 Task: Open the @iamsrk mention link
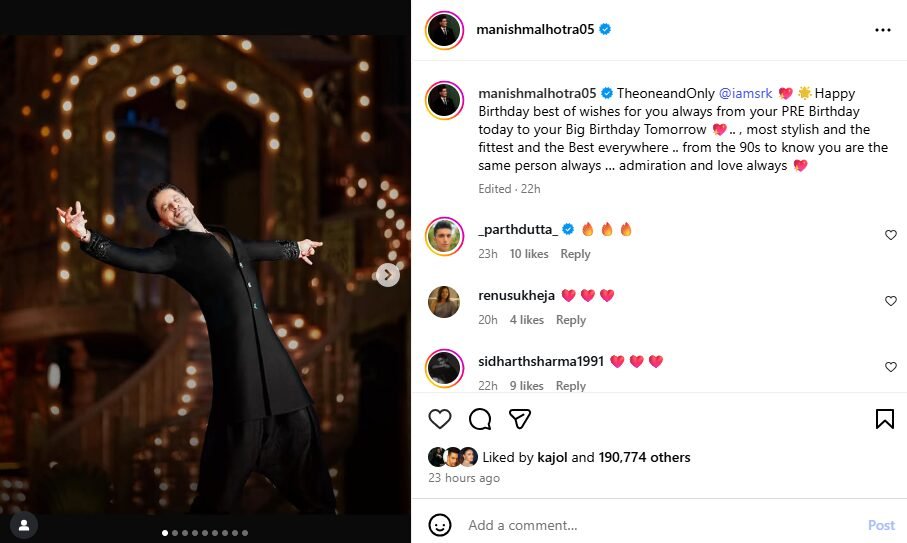click(745, 93)
